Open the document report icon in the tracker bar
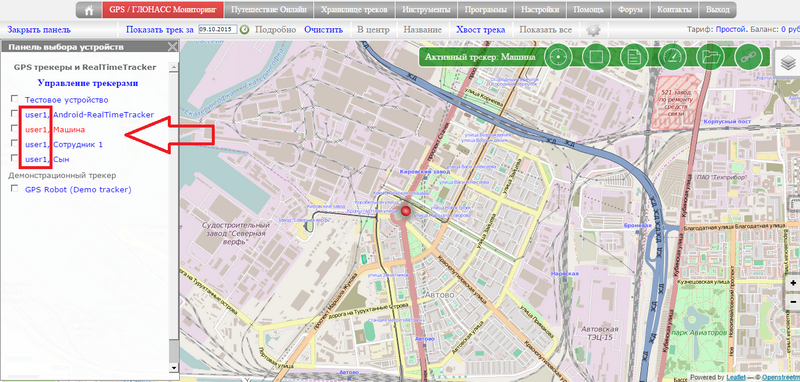 point(634,56)
